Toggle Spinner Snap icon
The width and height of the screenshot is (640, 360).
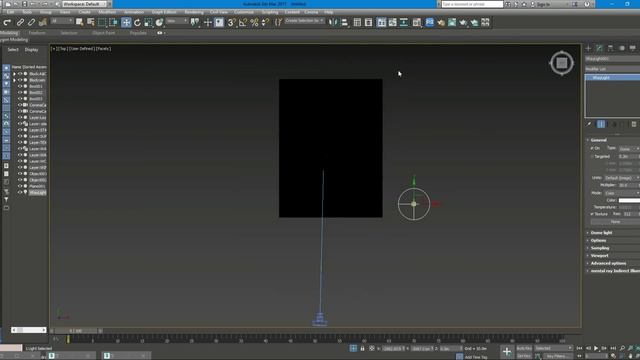[266, 22]
